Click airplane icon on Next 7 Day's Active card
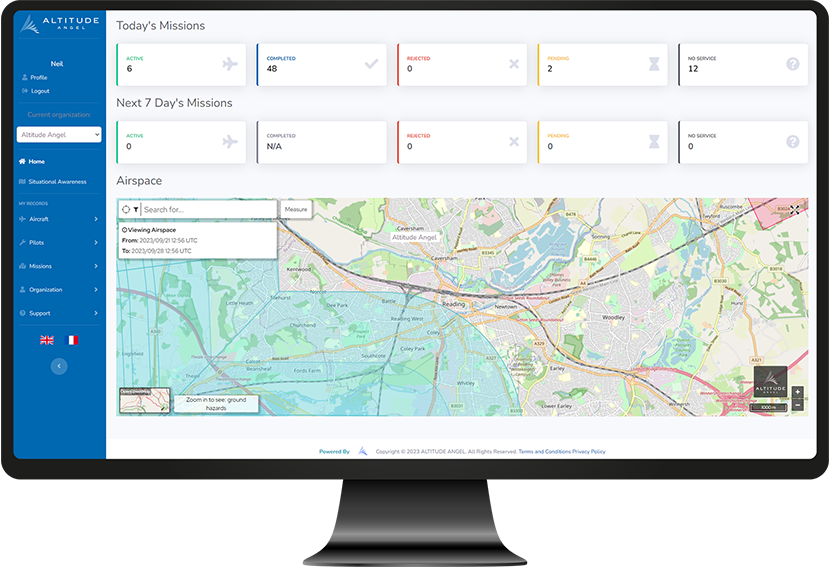The width and height of the screenshot is (830, 567). pyautogui.click(x=230, y=141)
